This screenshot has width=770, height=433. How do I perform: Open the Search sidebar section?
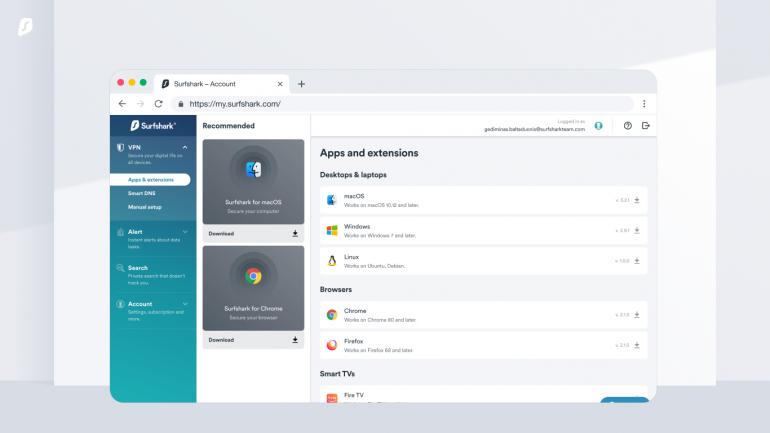tap(153, 275)
